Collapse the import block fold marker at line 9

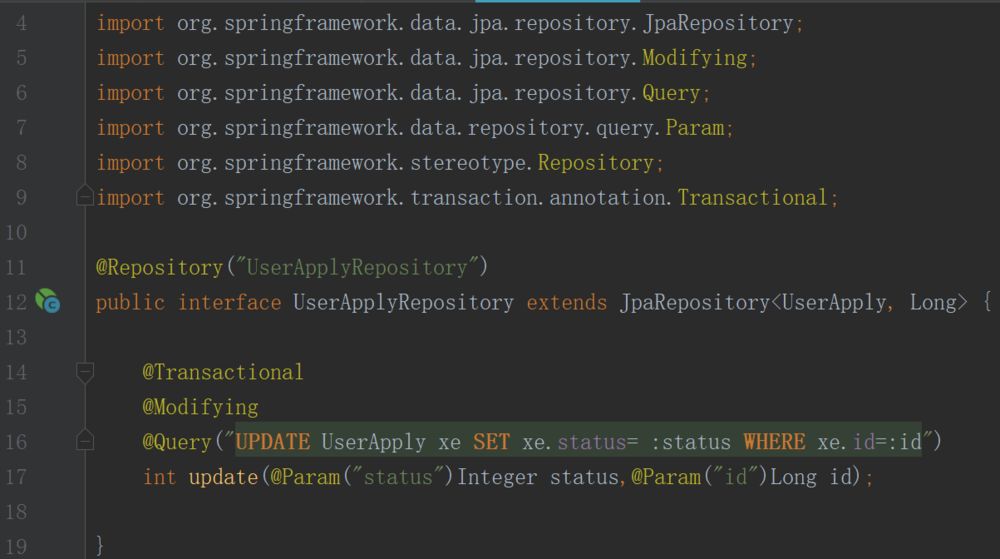click(85, 195)
